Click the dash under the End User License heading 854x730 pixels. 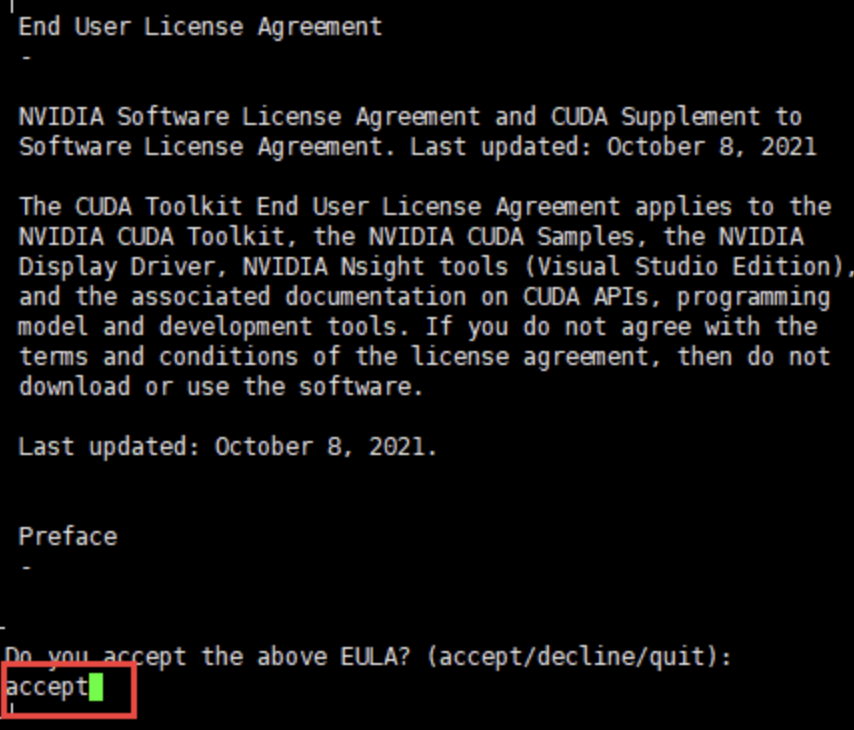tap(25, 57)
